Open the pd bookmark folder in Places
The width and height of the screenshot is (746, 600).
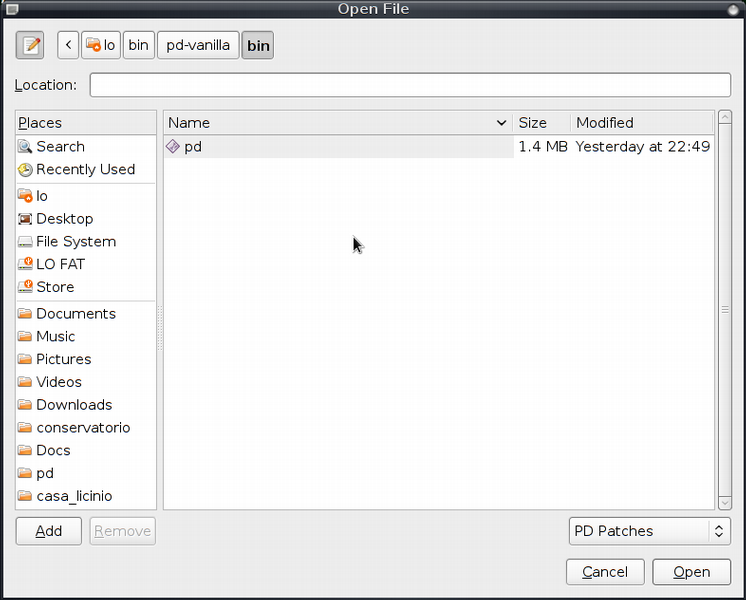coord(86,473)
